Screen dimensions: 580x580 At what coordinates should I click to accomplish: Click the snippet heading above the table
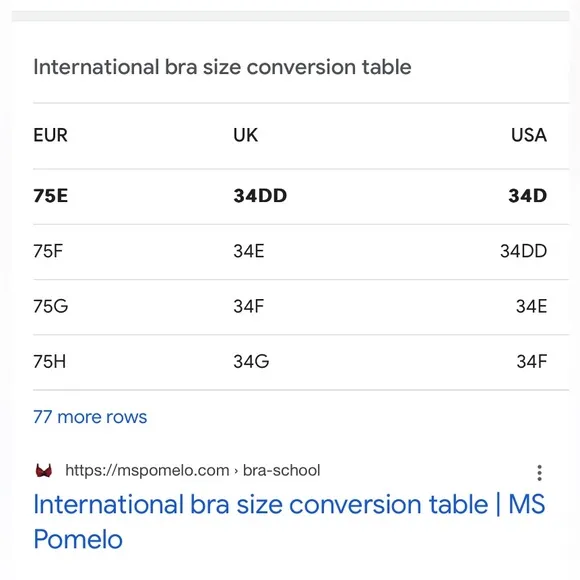click(222, 67)
